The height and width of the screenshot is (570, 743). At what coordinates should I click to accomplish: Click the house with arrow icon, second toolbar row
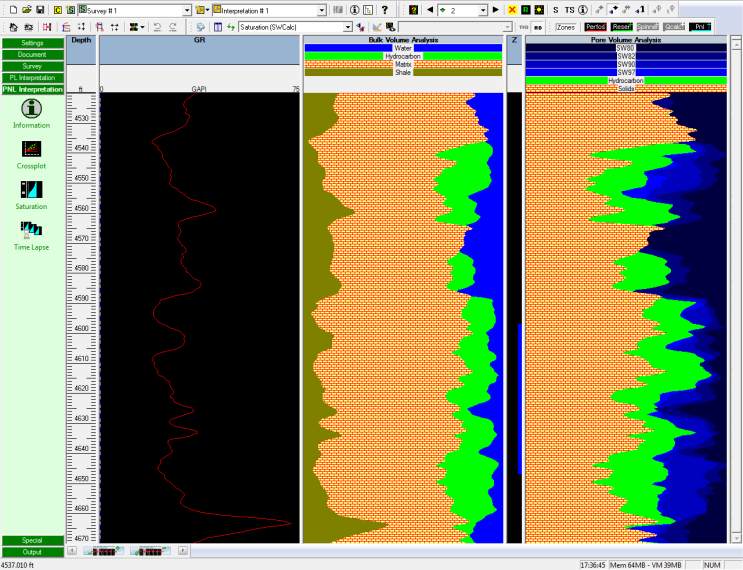13,27
